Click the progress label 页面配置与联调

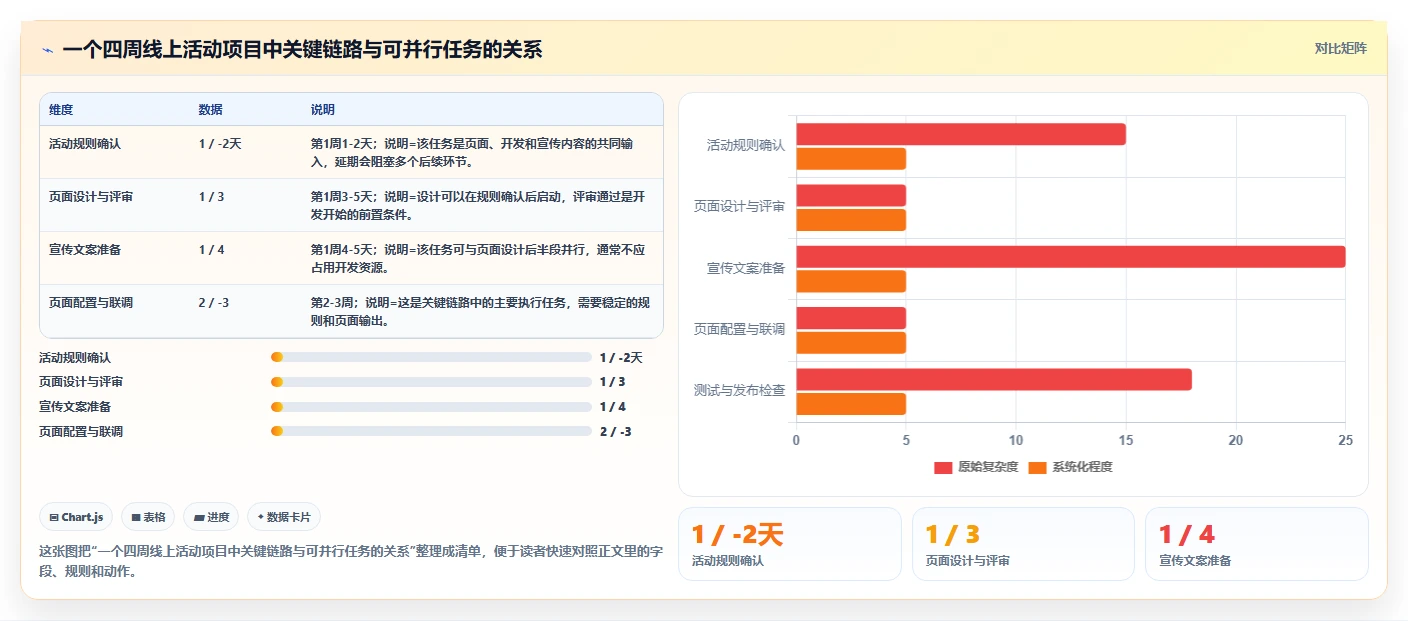coord(81,432)
